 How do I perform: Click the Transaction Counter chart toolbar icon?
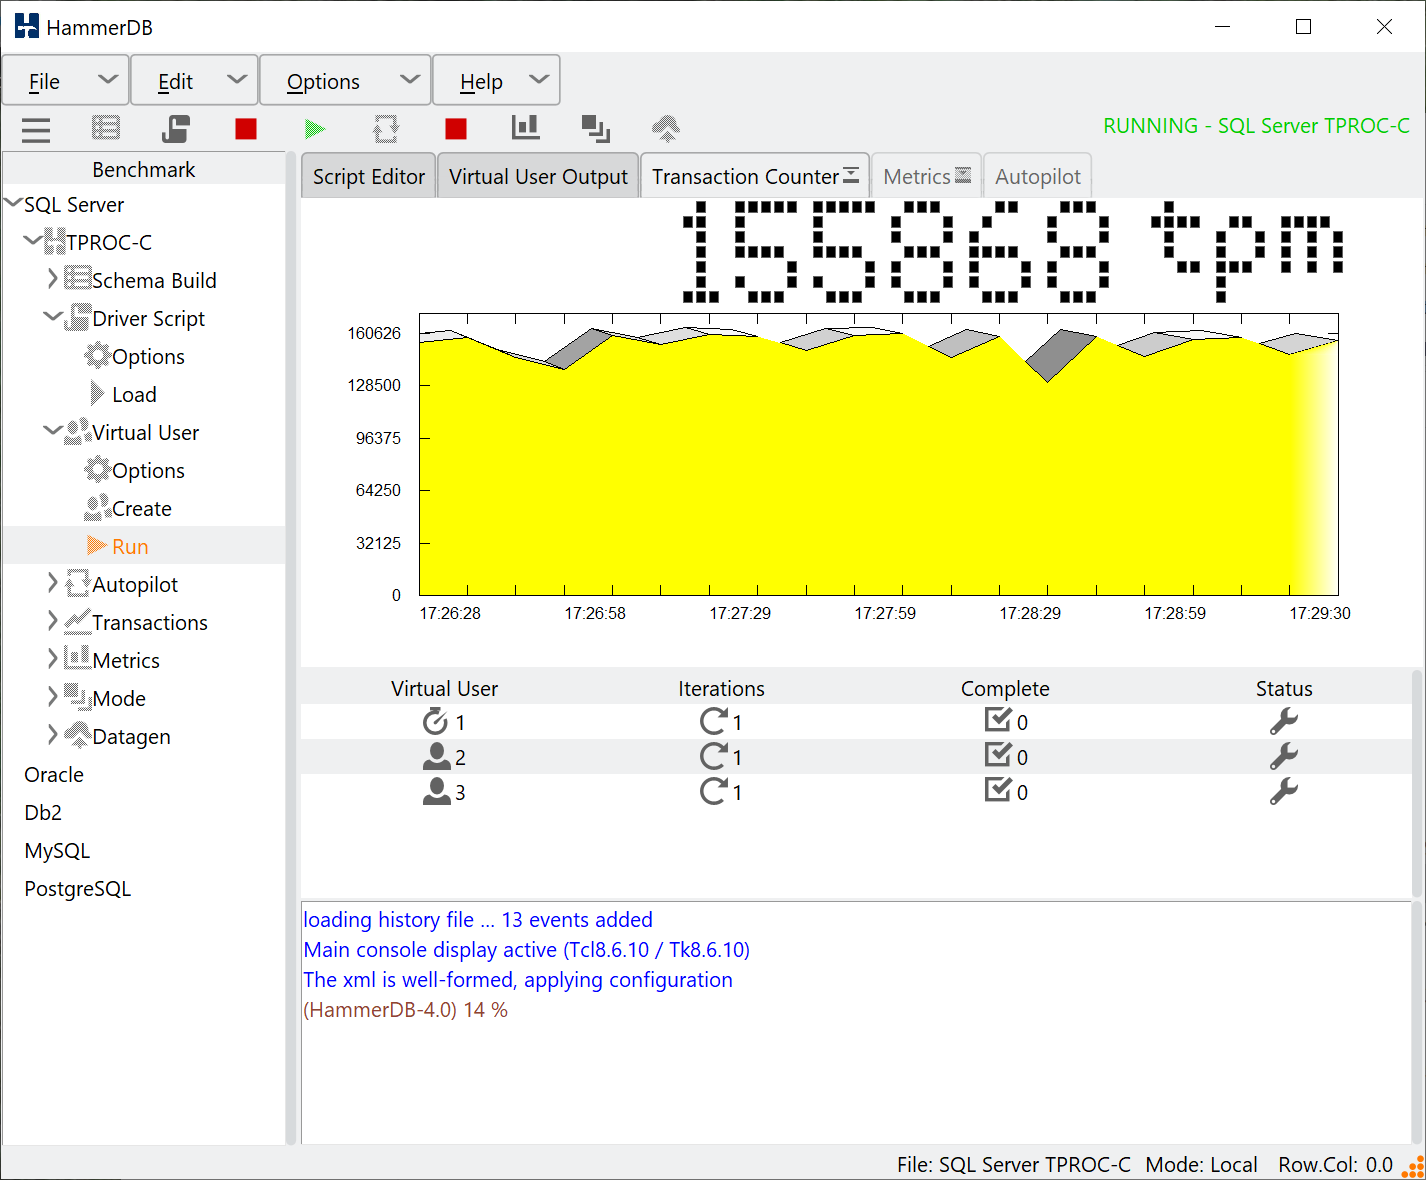click(x=525, y=127)
